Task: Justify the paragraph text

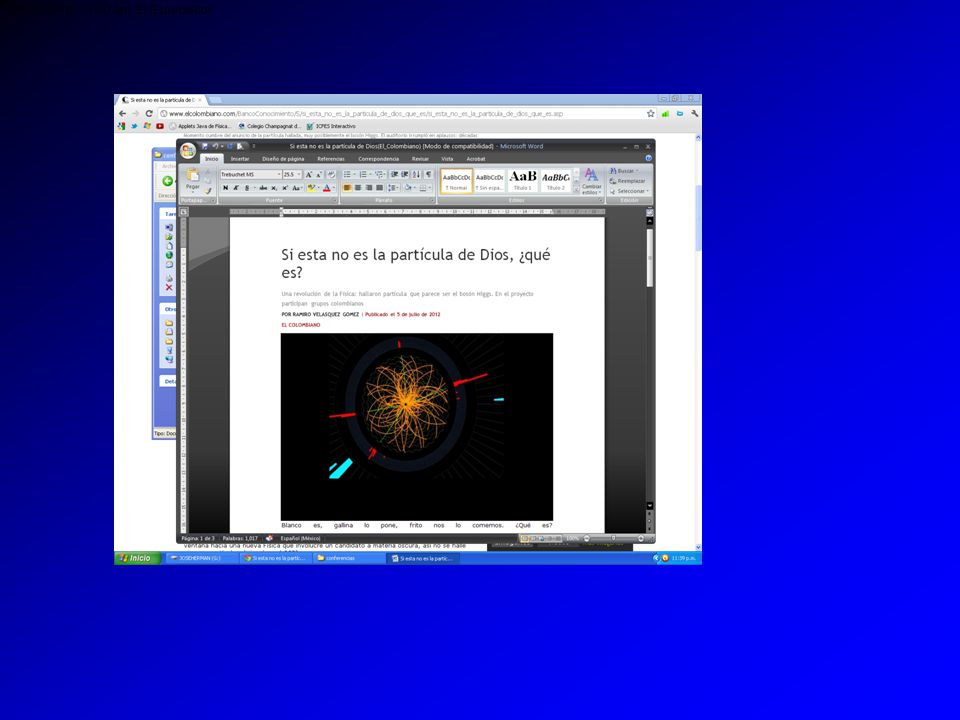Action: tap(379, 188)
